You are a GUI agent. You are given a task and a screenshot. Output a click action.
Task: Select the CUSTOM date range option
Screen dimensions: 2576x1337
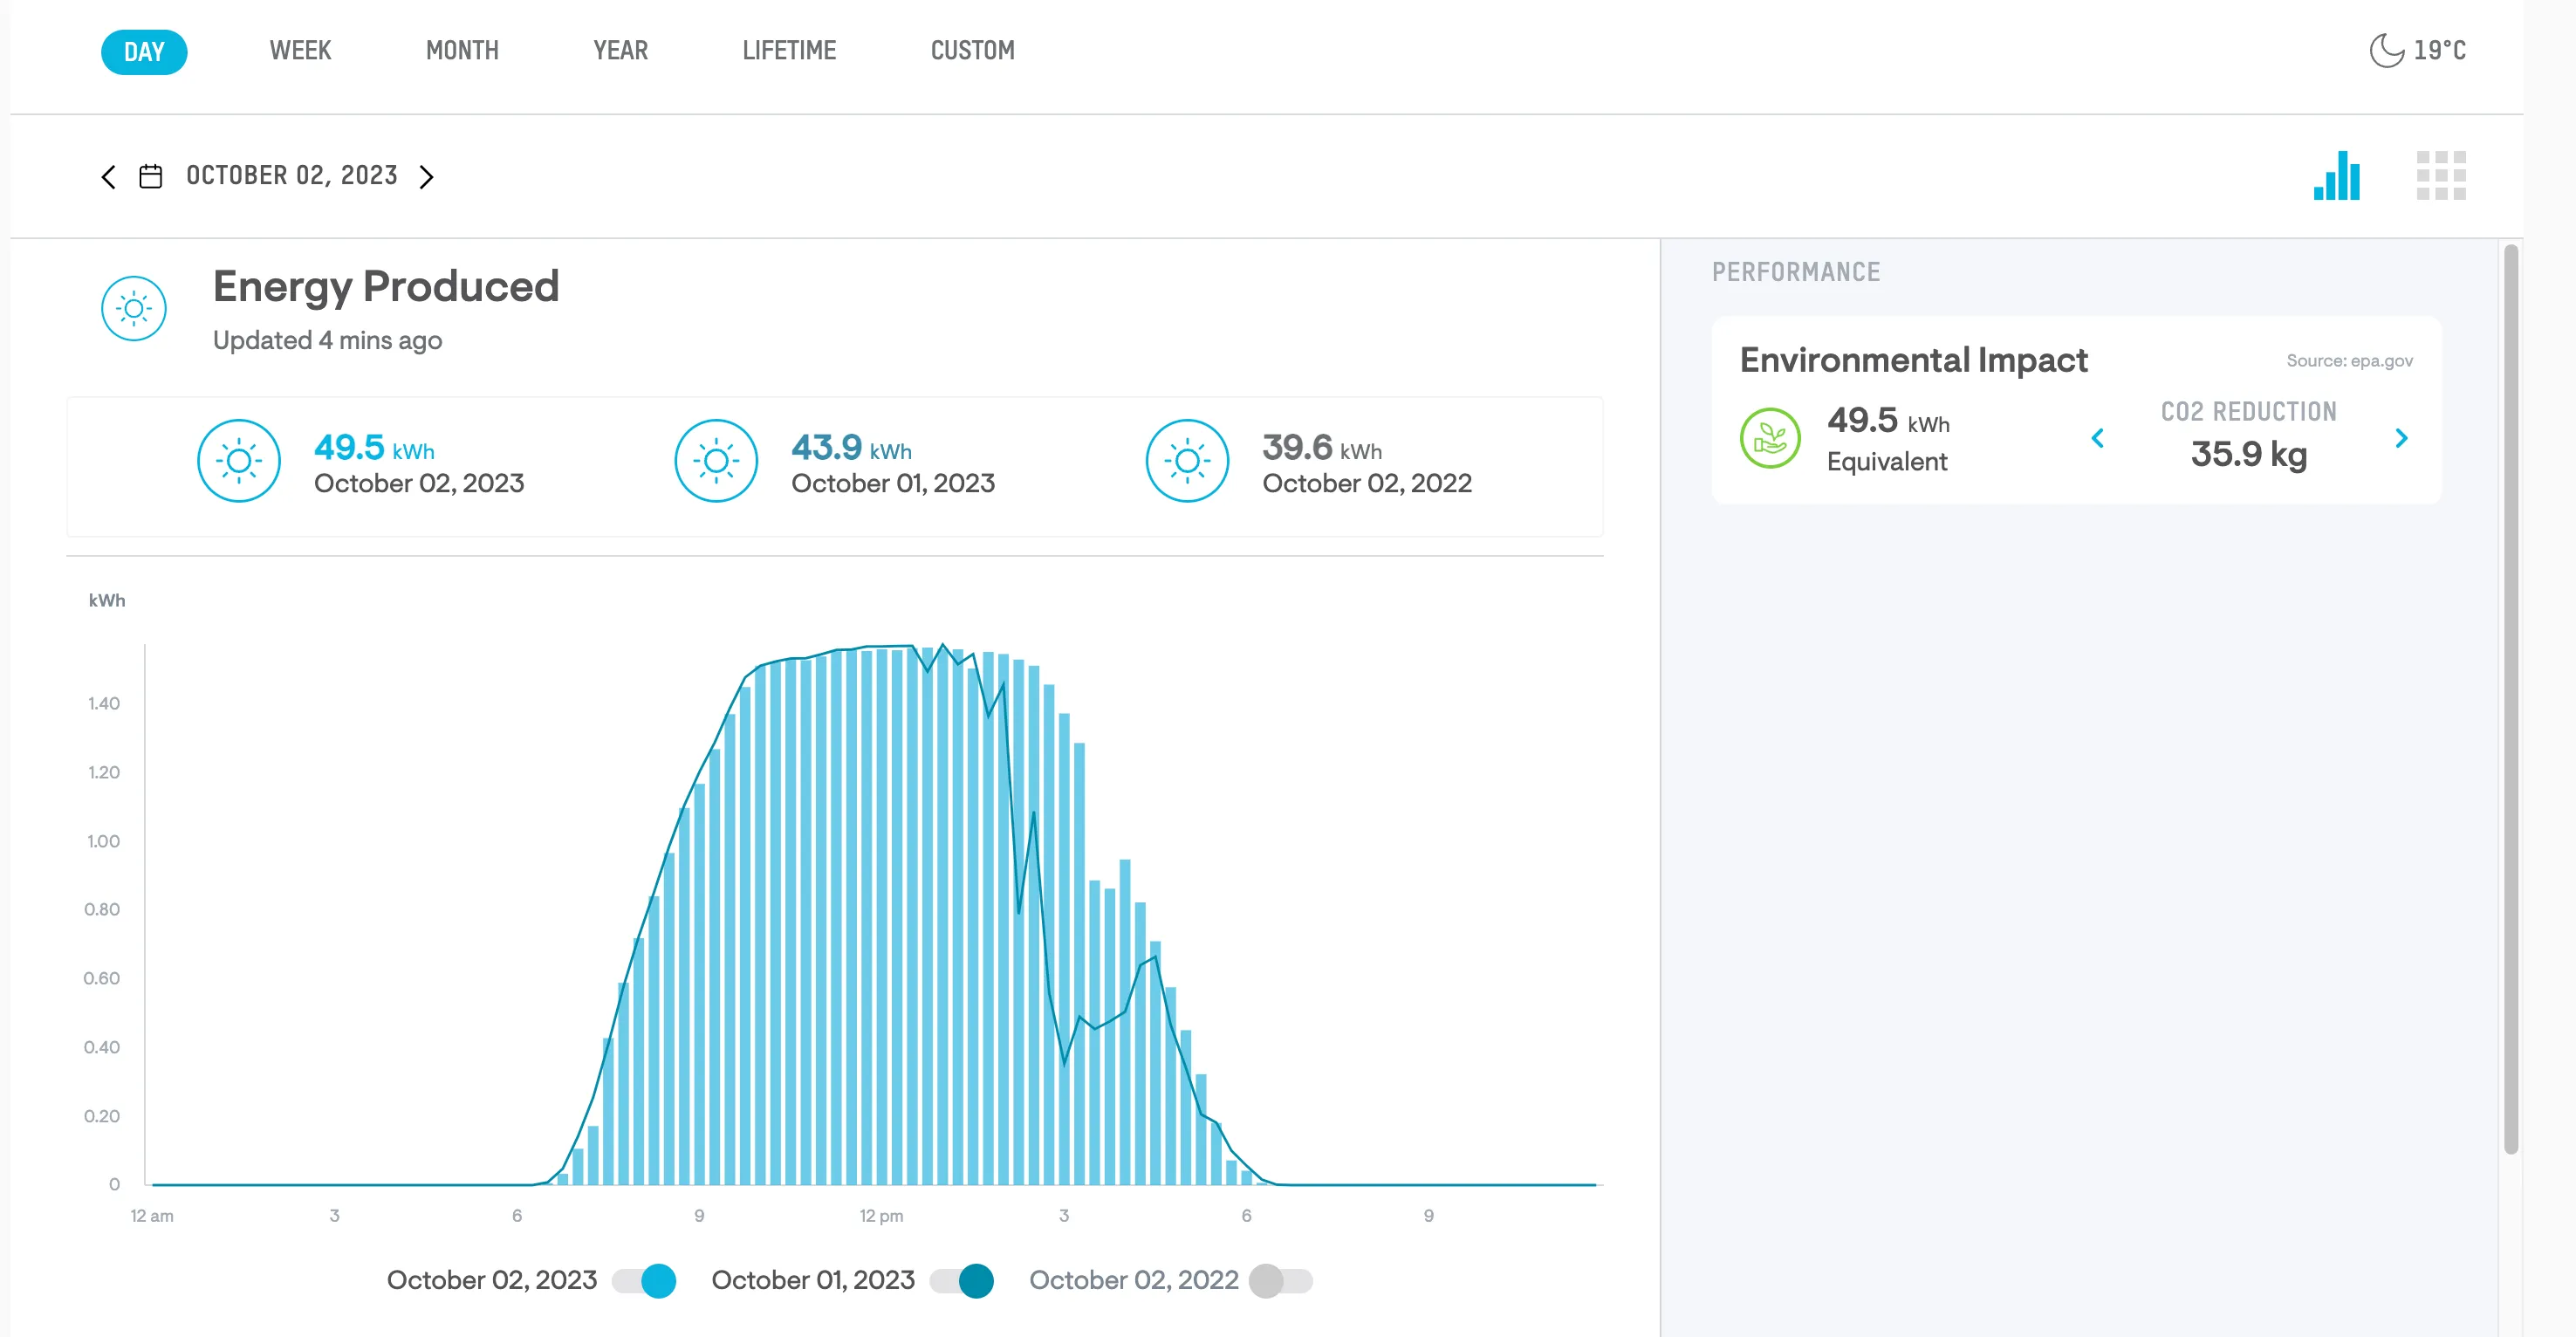(x=972, y=51)
